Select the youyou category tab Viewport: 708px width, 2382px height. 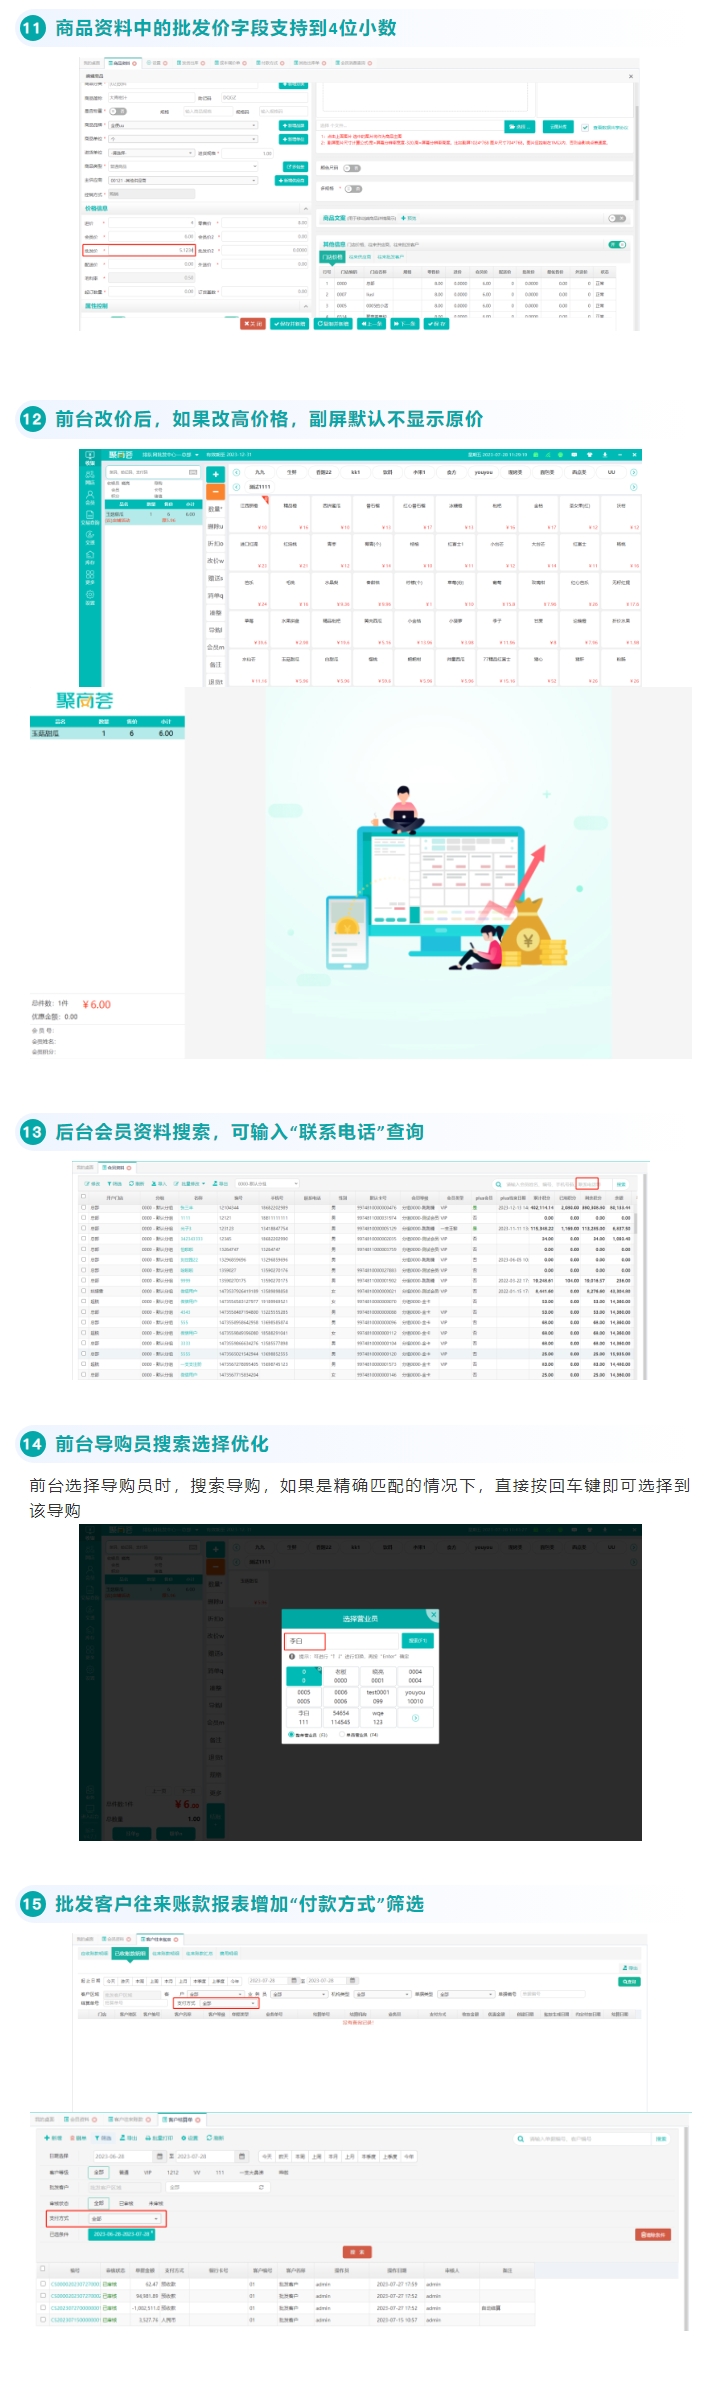coord(484,472)
